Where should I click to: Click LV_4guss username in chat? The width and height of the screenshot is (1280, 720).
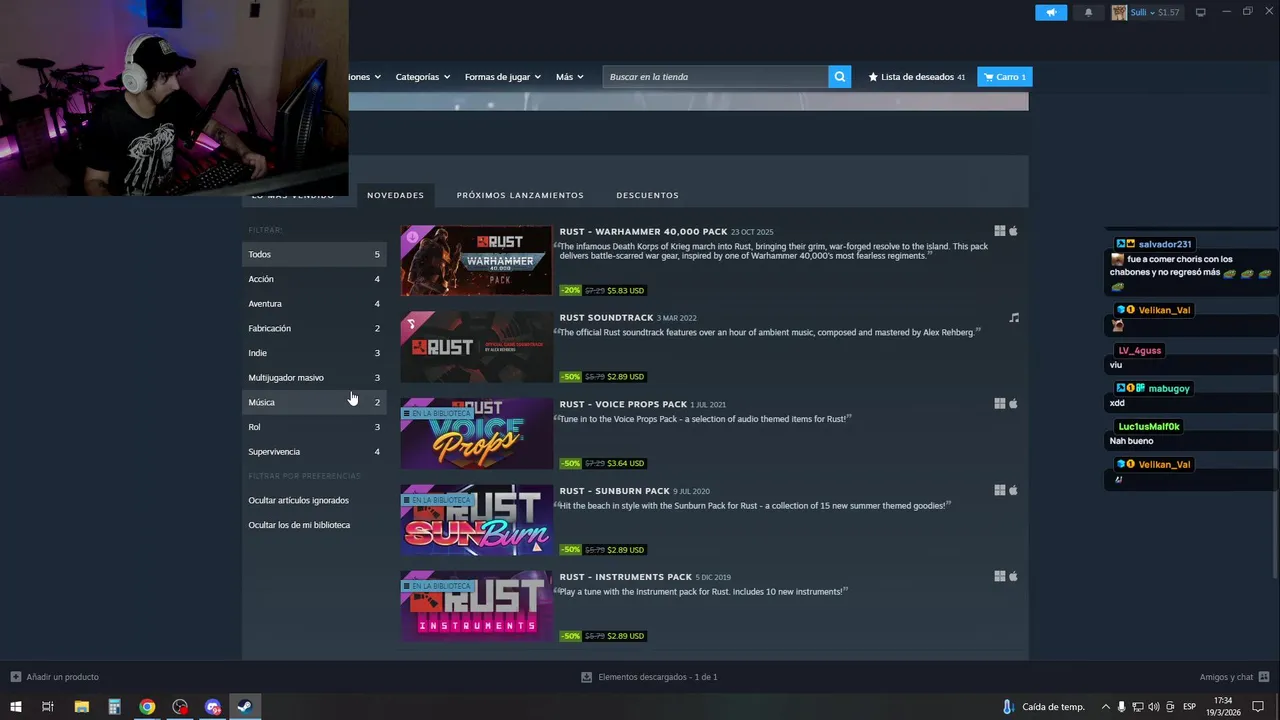pyautogui.click(x=1140, y=350)
